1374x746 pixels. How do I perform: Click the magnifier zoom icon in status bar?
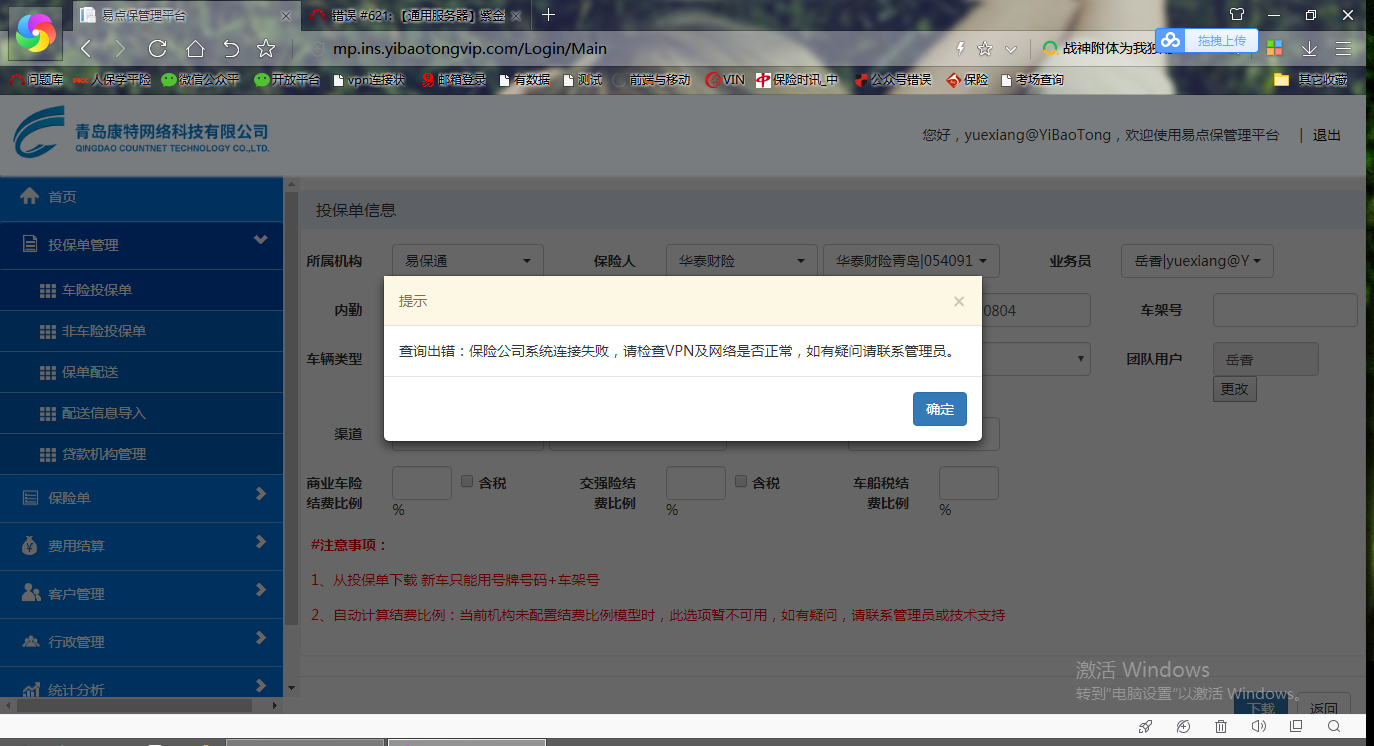click(x=1335, y=727)
